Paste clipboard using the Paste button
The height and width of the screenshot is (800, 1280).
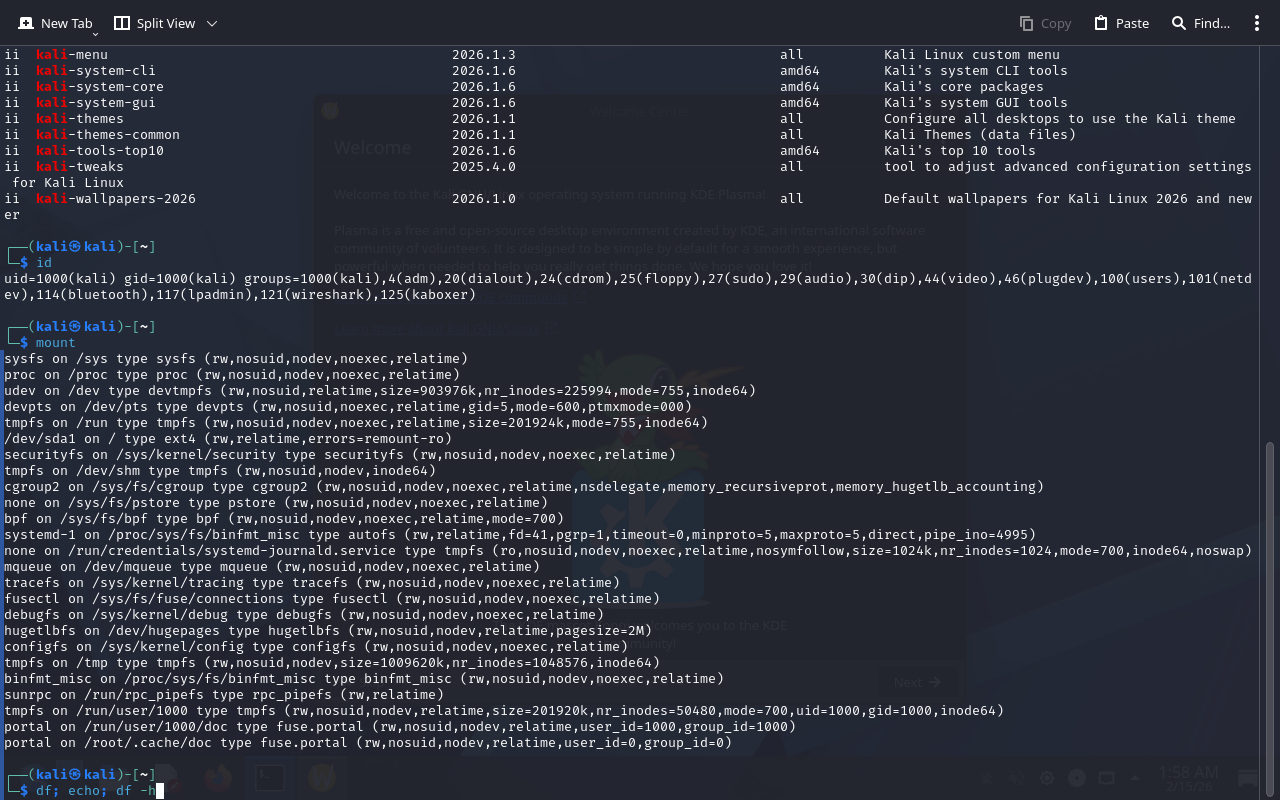(x=1121, y=23)
